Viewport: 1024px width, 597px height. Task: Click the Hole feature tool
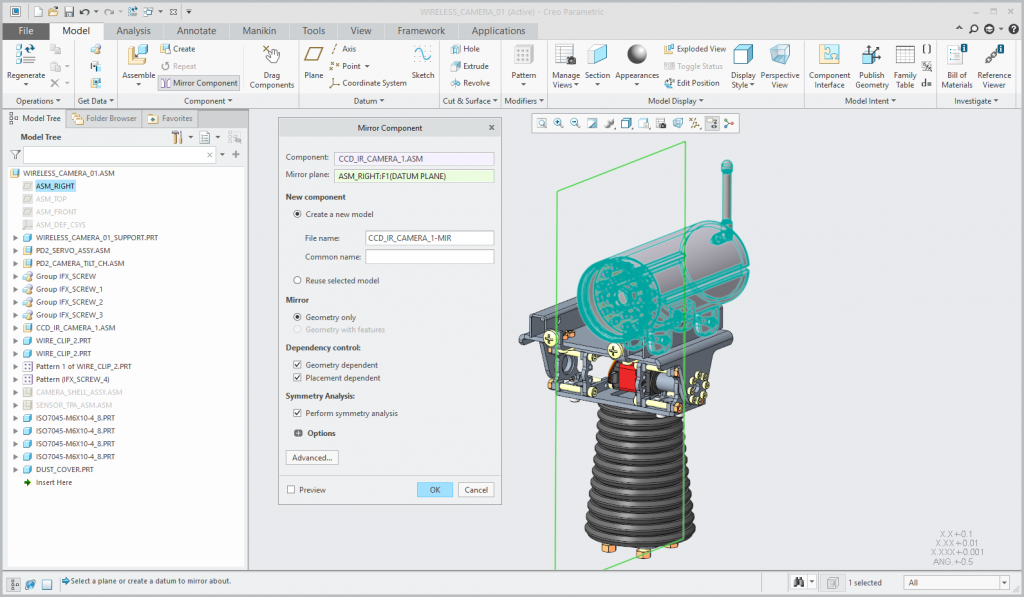[465, 49]
